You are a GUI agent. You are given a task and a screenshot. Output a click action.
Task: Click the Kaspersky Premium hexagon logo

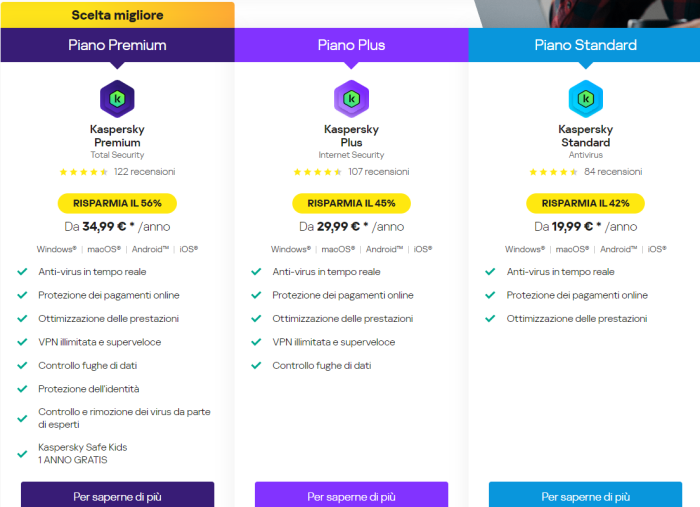[117, 98]
